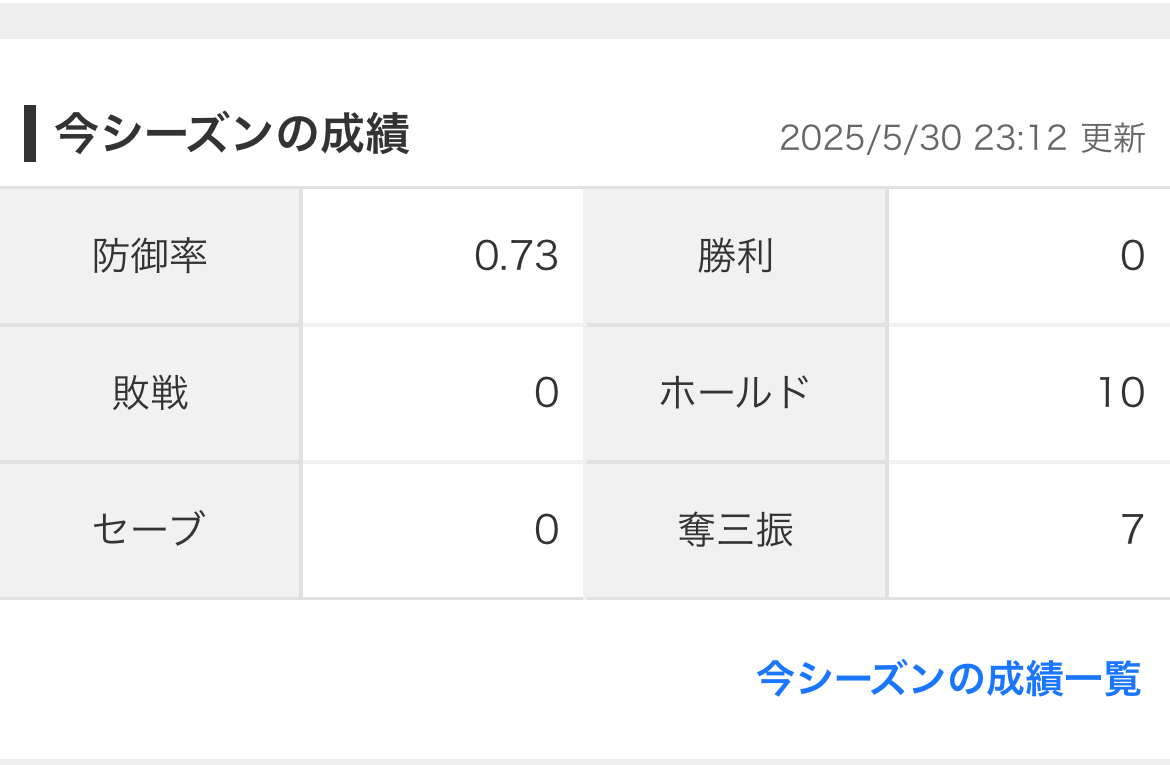The height and width of the screenshot is (765, 1170).
Task: Select the 奪三振 label cell
Action: (735, 529)
